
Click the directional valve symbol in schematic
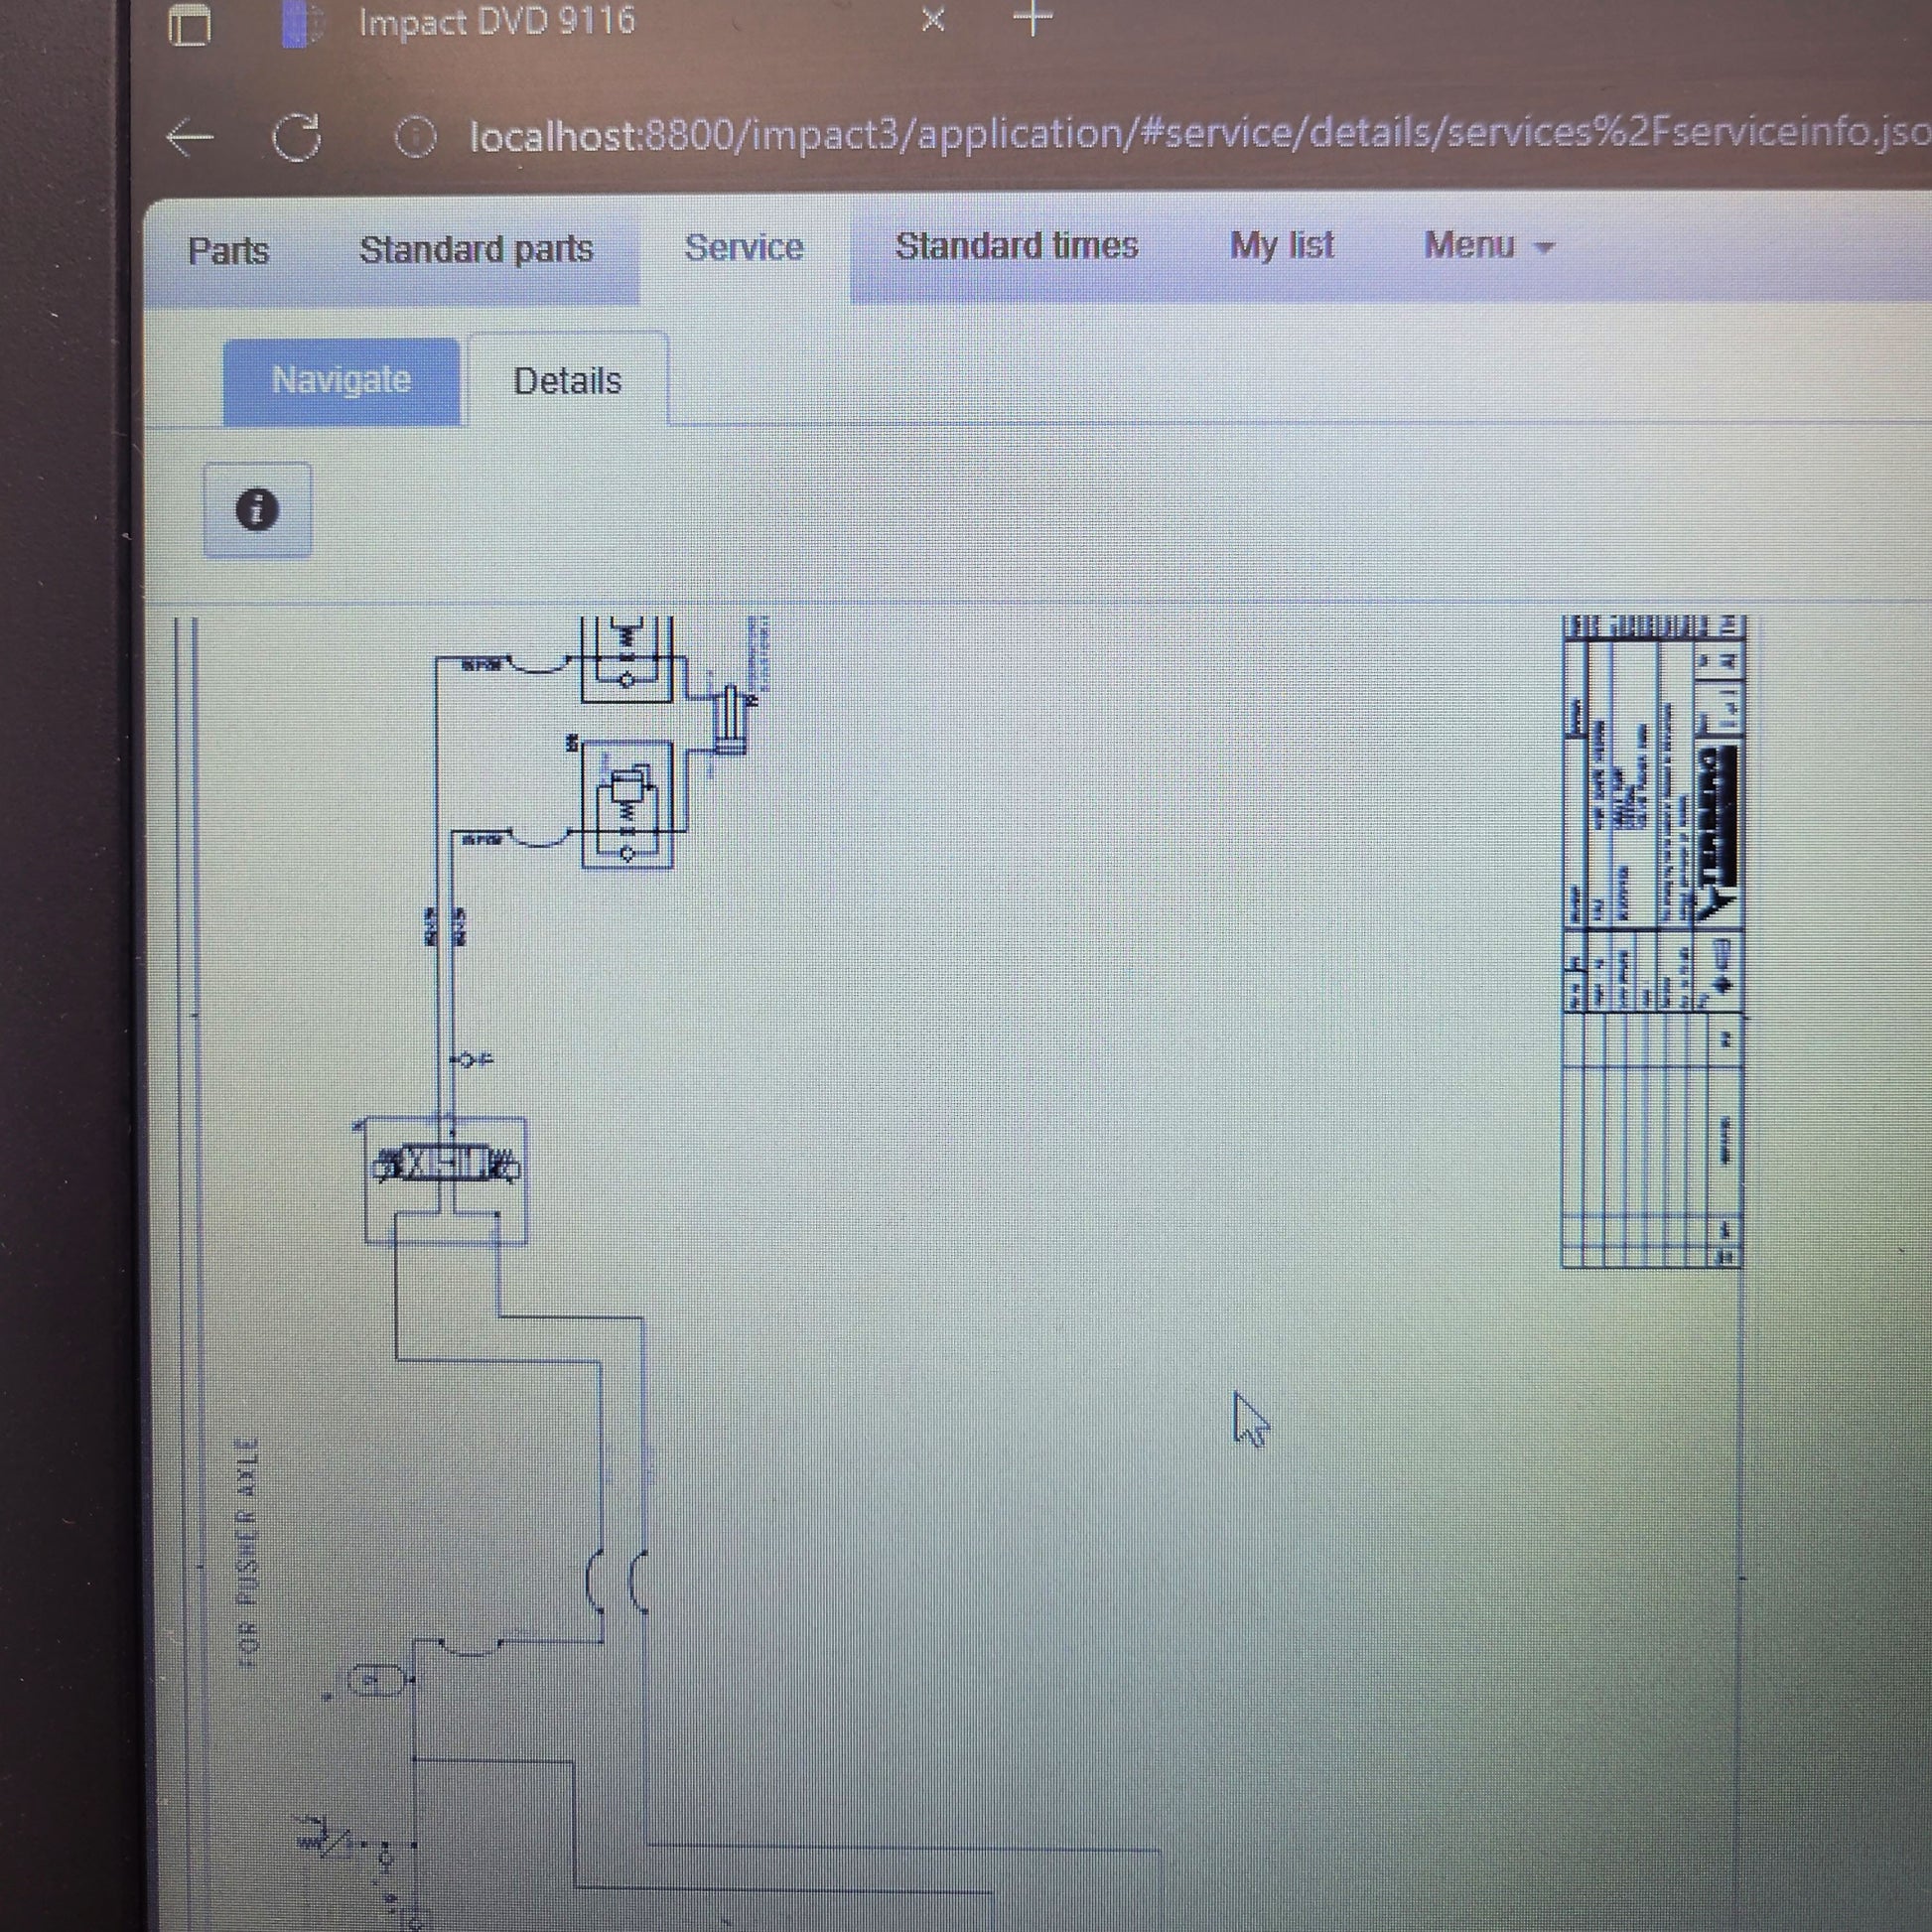click(446, 1166)
